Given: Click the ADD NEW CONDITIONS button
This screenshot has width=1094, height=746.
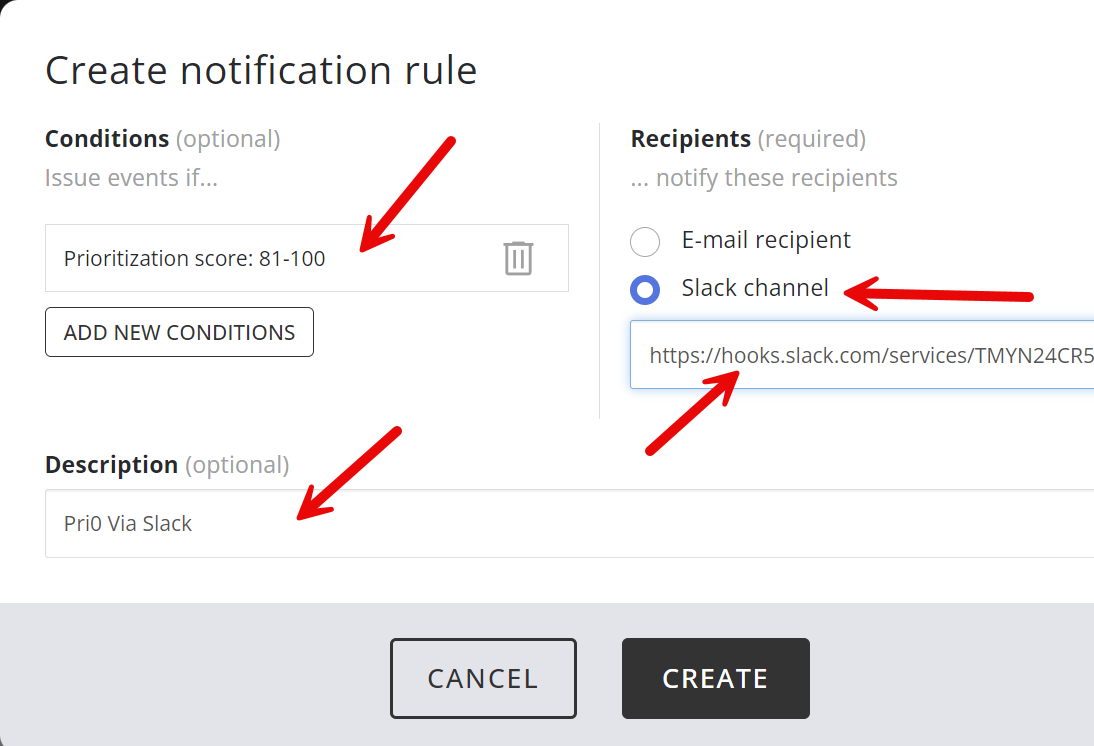Looking at the screenshot, I should point(179,331).
